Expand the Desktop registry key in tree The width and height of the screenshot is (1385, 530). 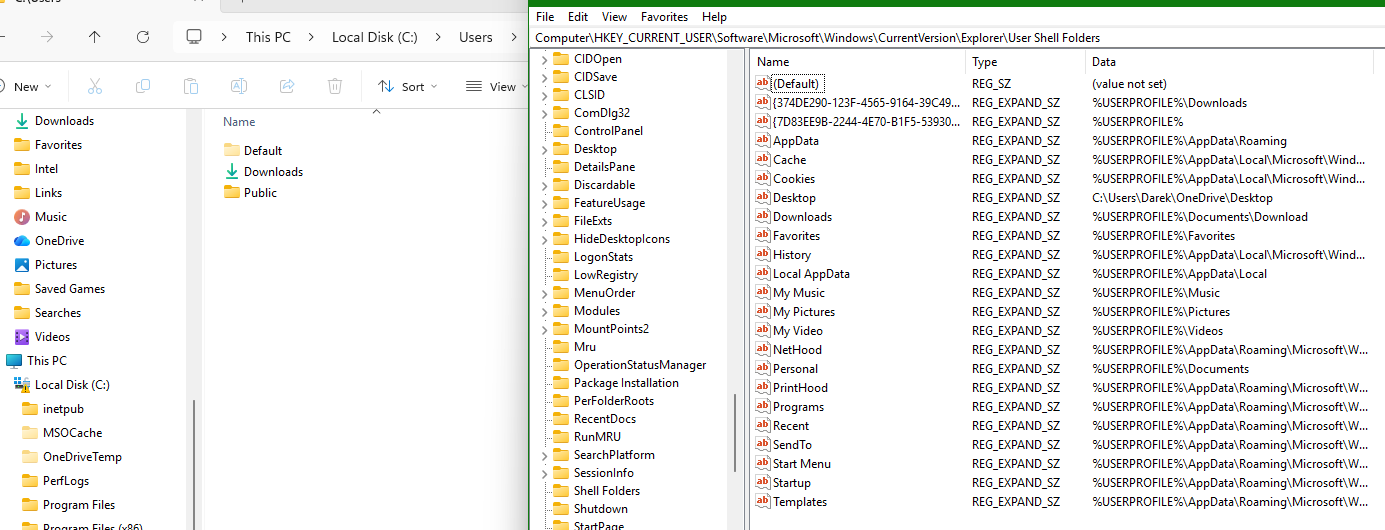[545, 149]
